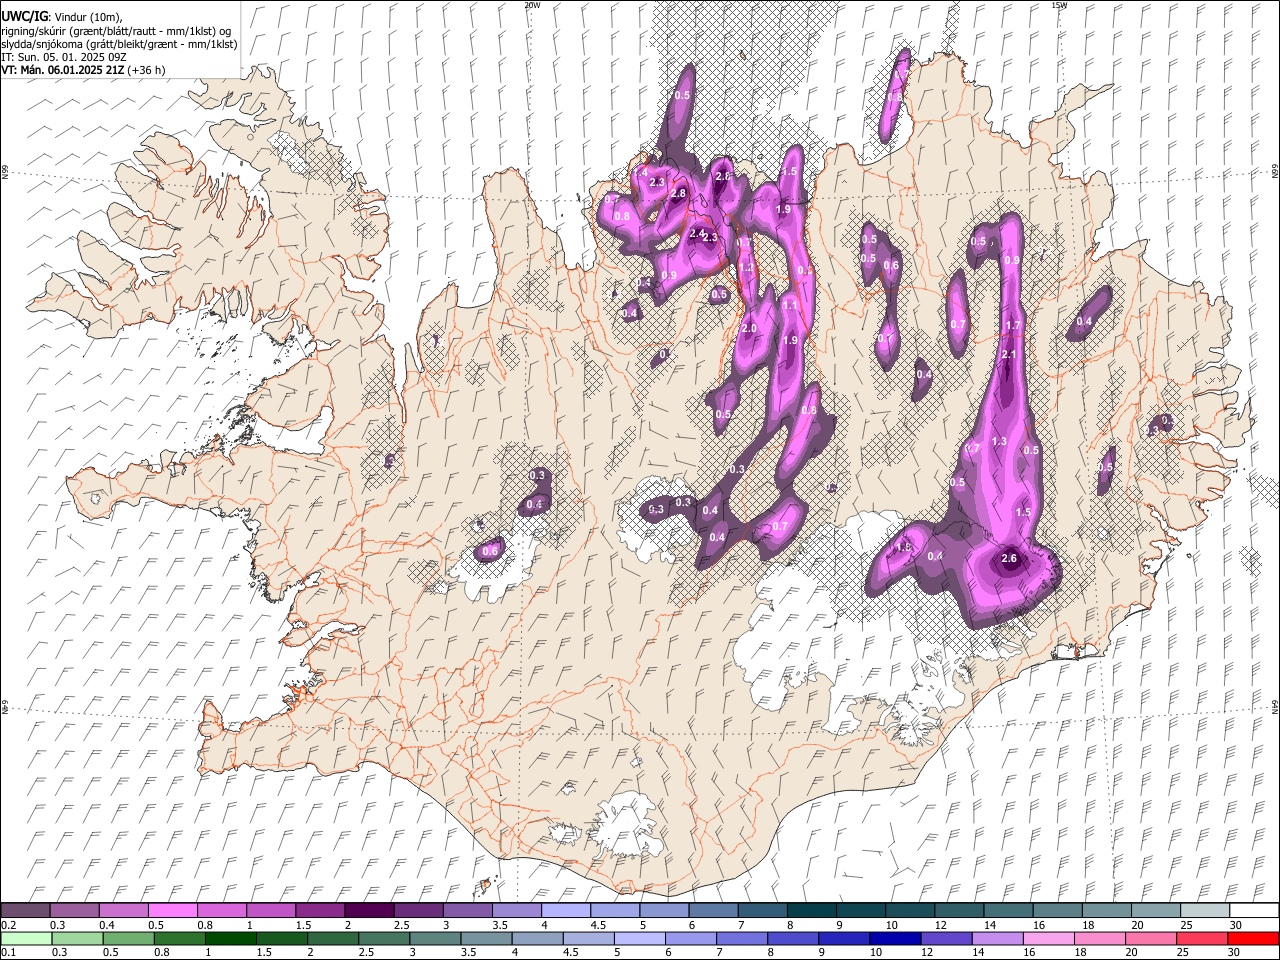Select the light gray snow swatch at 25
Viewport: 1280px width, 960px height.
click(x=1203, y=910)
